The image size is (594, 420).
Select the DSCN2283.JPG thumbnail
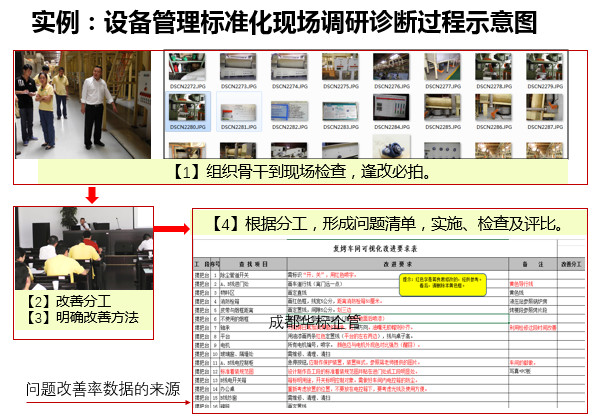(341, 110)
